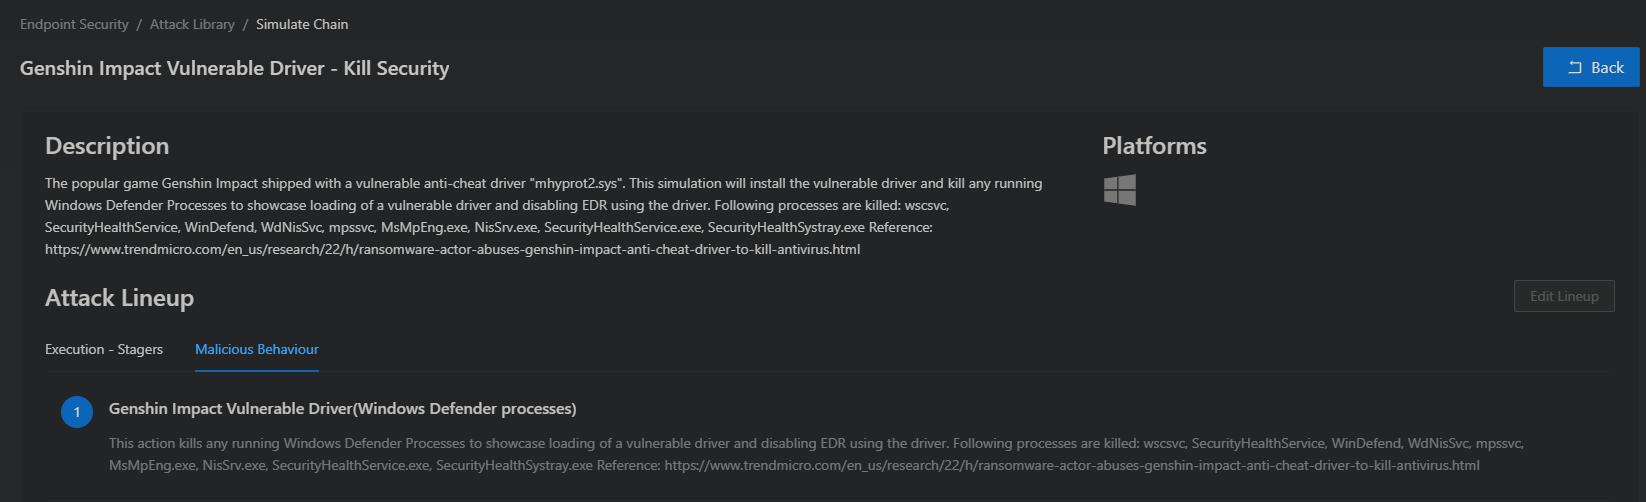
Task: Open the Attack Library breadcrumb
Action: coord(192,24)
